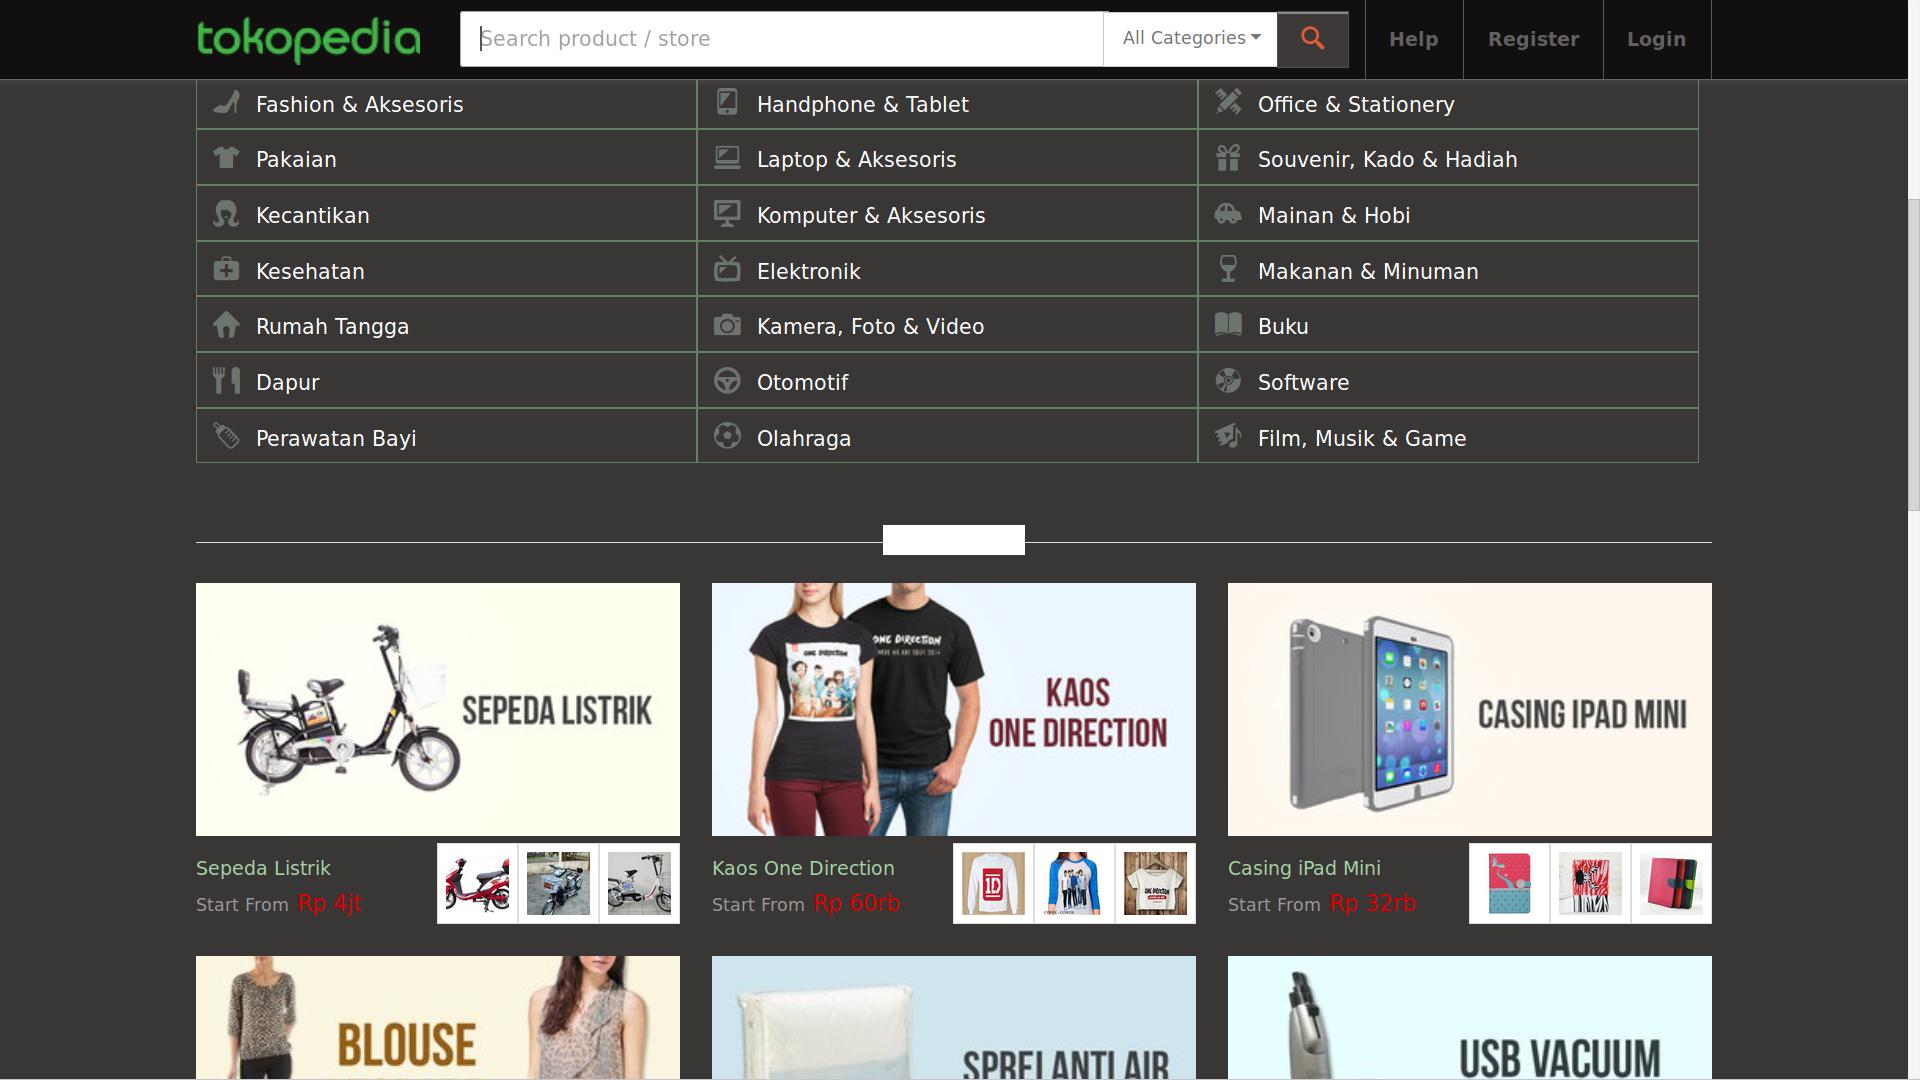Click the Kecantikan hair icon
1920x1080 pixels.
pos(227,214)
